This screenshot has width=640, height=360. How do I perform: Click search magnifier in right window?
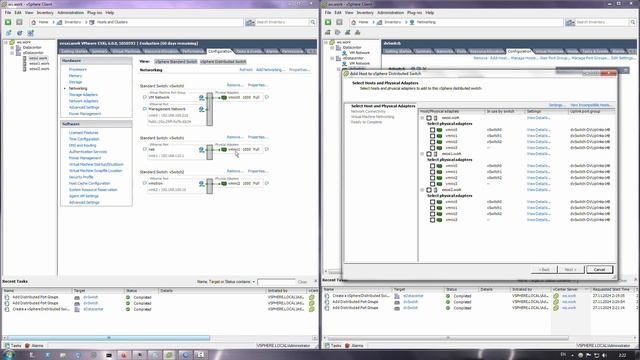tap(633, 22)
